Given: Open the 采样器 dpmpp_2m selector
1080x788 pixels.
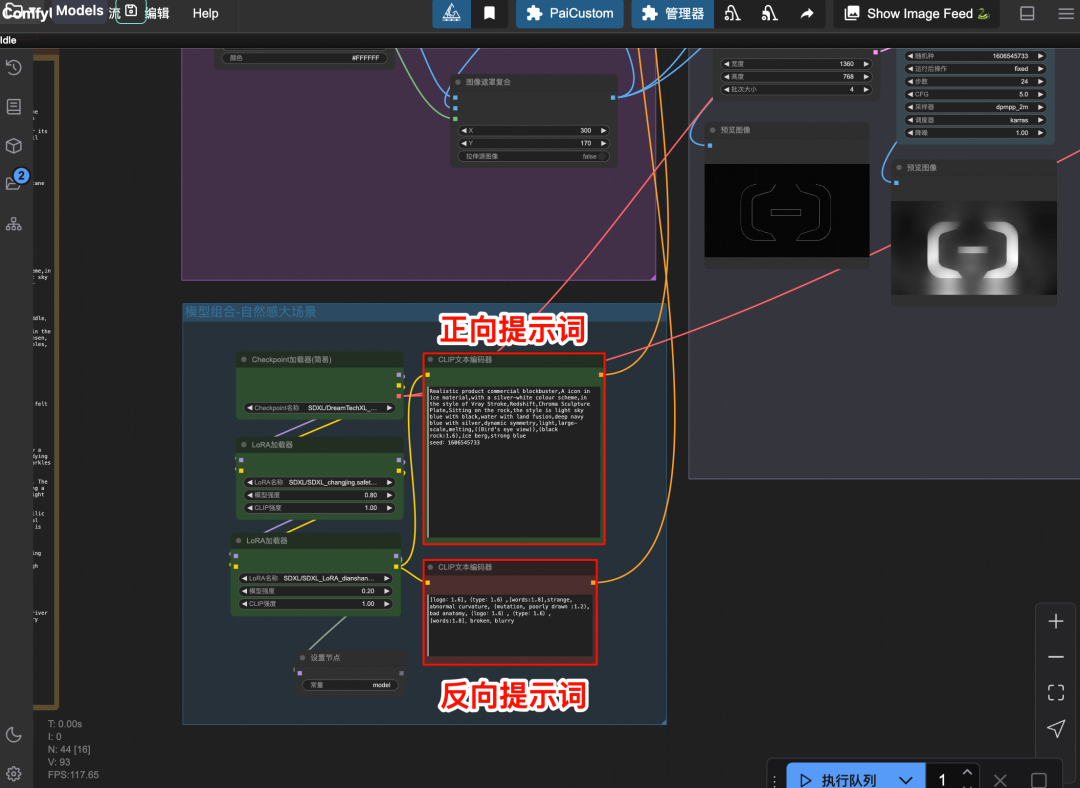Looking at the screenshot, I should click(x=977, y=107).
